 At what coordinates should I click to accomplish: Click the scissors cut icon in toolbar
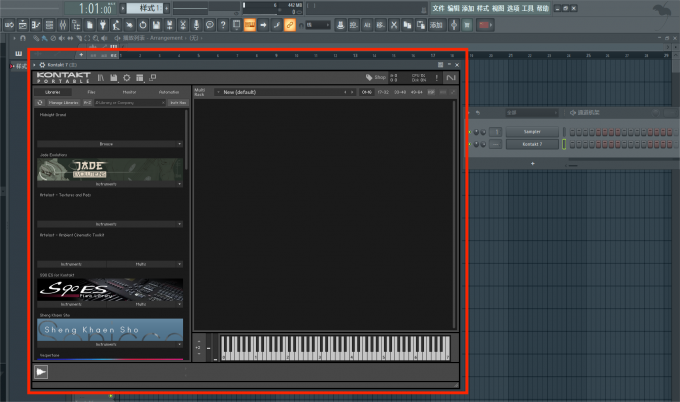point(183,25)
